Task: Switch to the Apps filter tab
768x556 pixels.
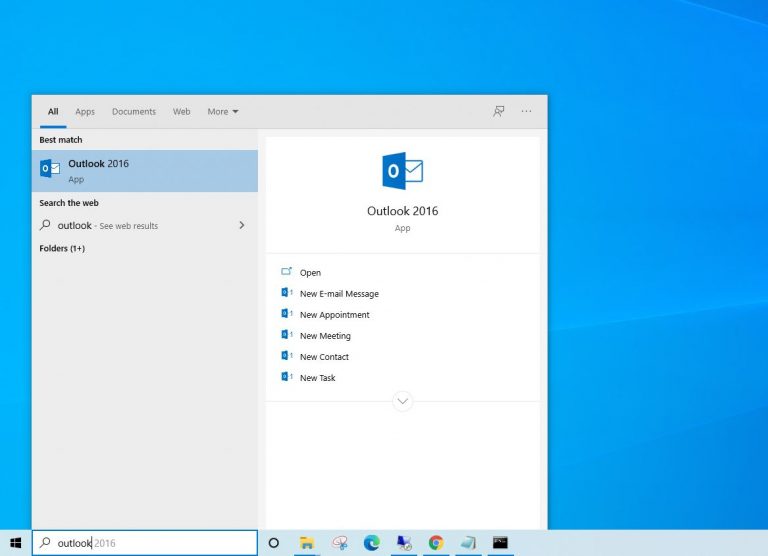Action: click(85, 112)
